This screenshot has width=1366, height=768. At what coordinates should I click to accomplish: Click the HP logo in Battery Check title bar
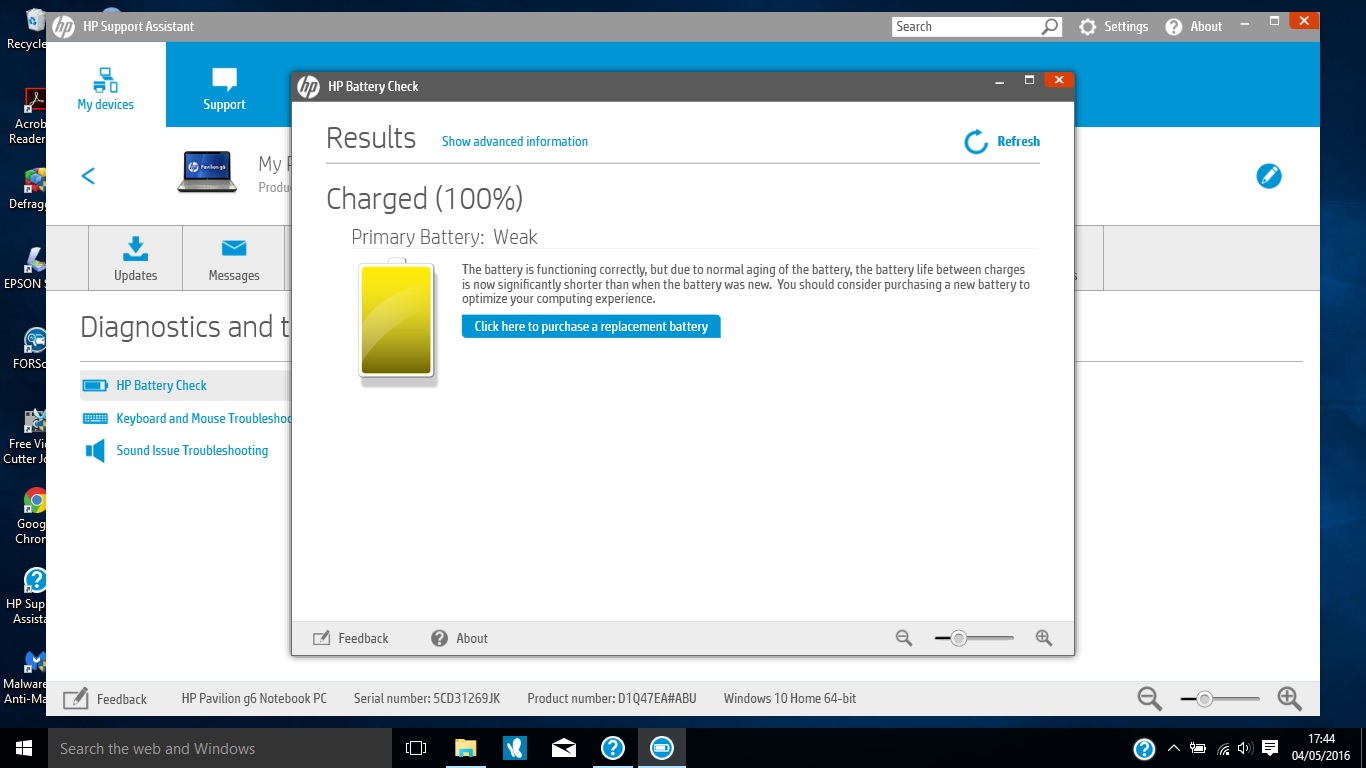point(309,86)
